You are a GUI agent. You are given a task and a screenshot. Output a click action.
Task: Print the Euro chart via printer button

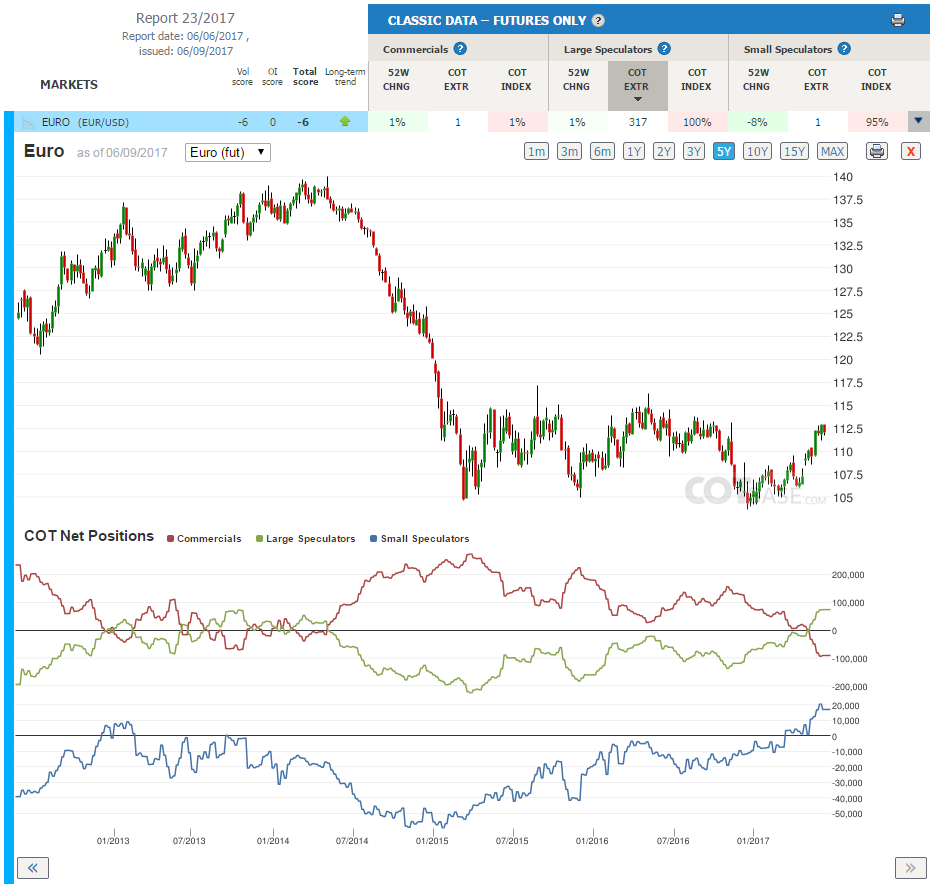[876, 152]
